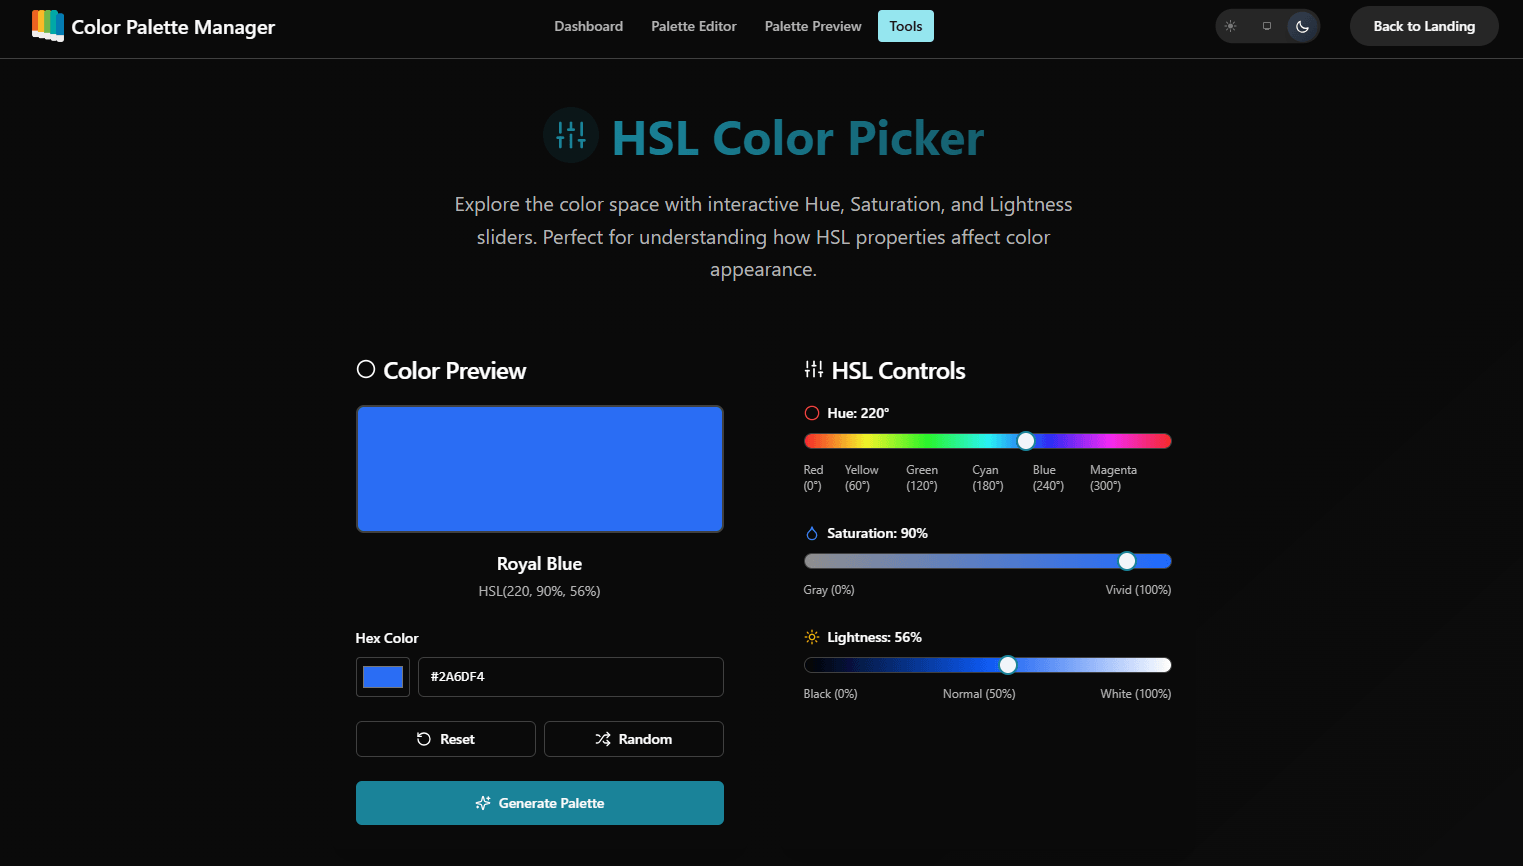Click the Color Palette Manager logo icon

(x=47, y=26)
